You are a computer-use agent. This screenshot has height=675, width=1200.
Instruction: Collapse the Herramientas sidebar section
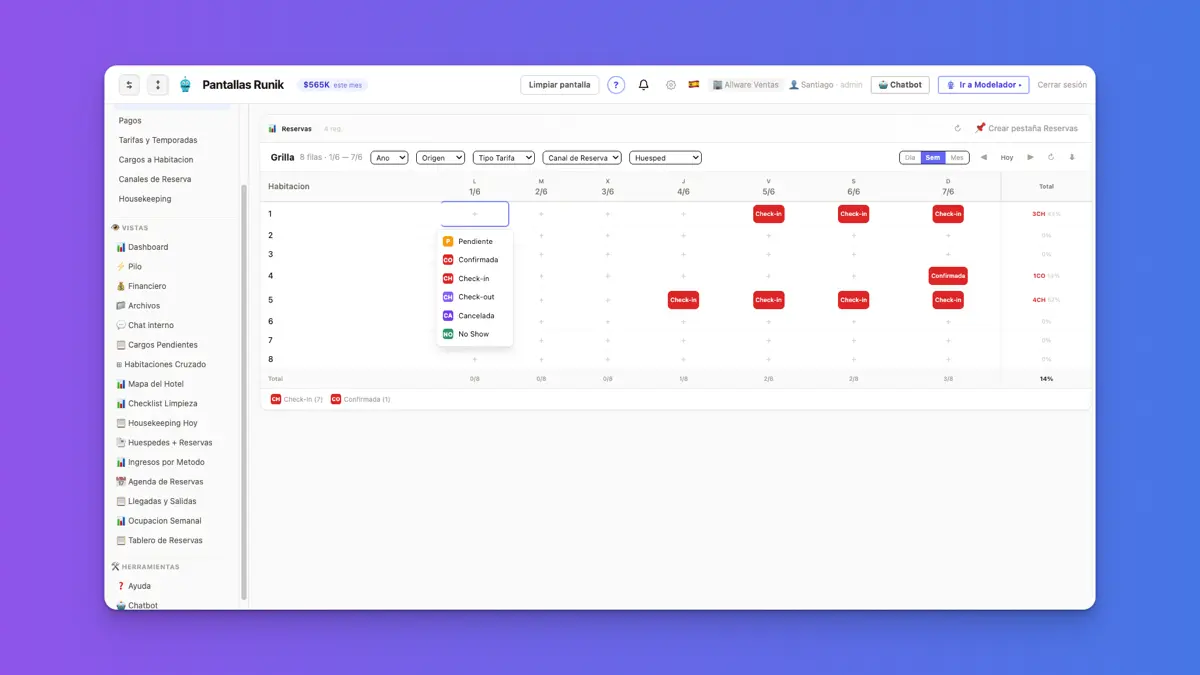pyautogui.click(x=145, y=567)
